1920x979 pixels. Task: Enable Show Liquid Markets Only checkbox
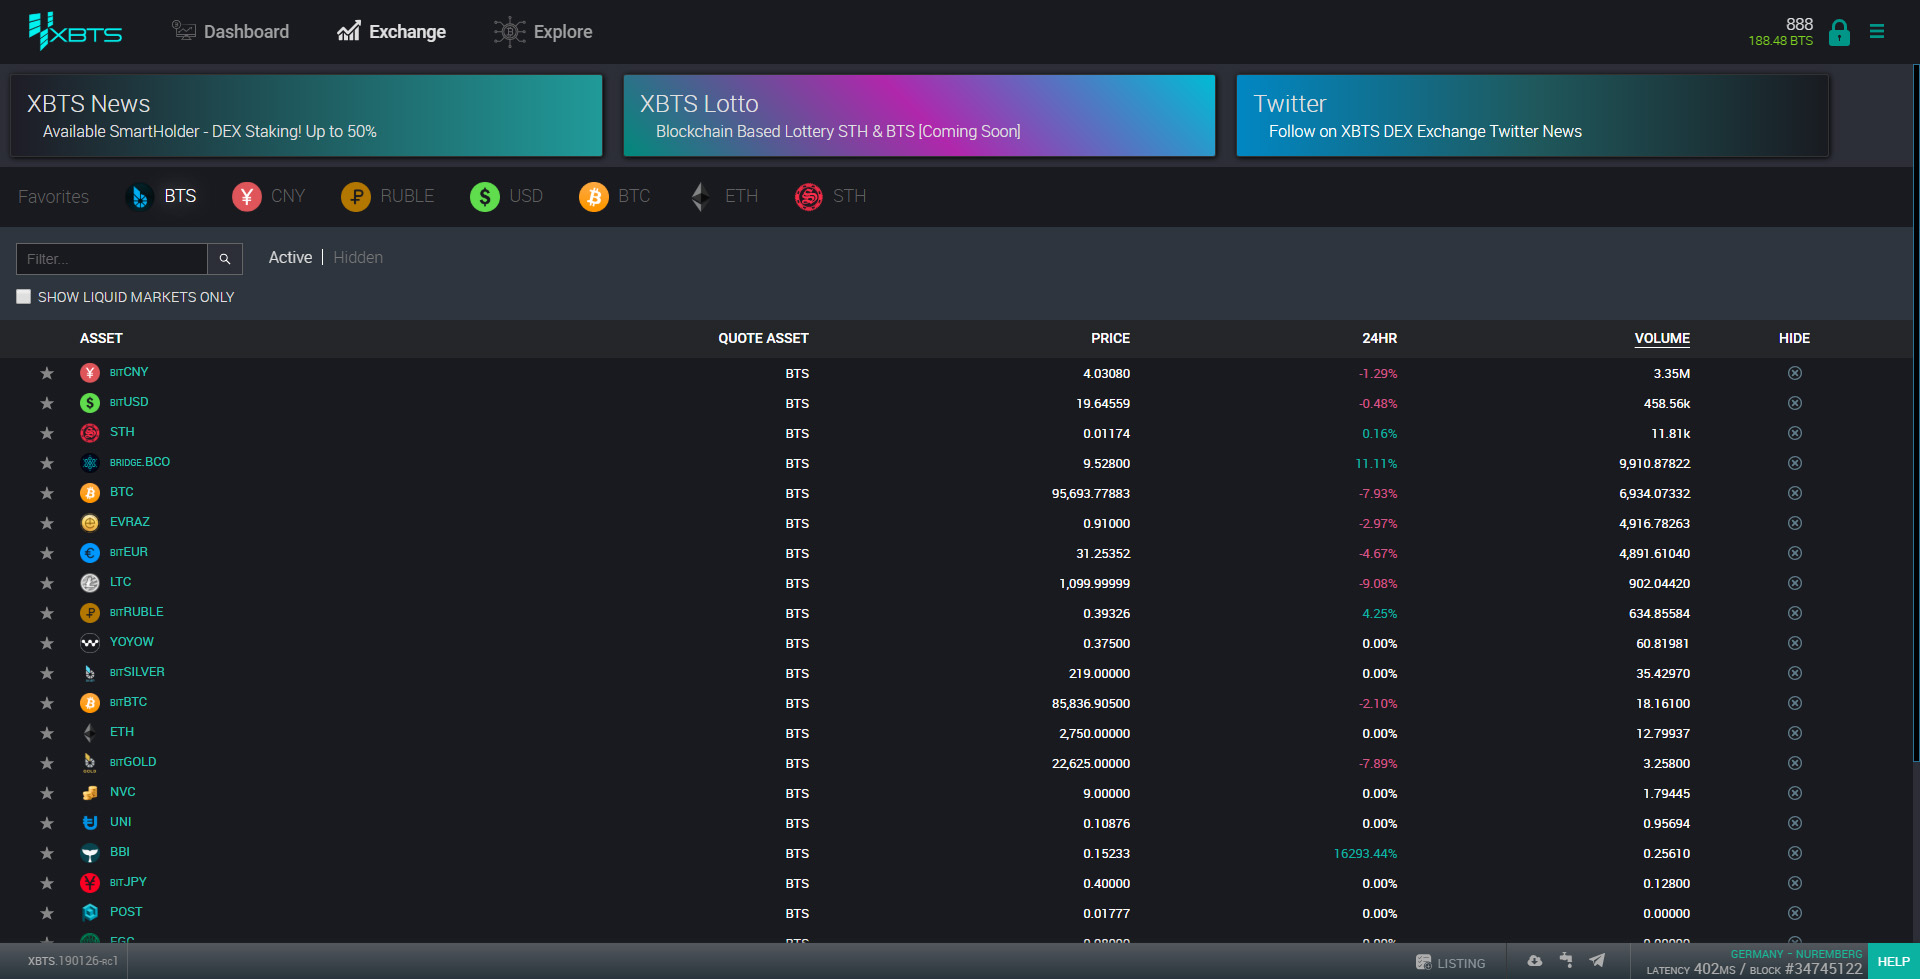click(x=24, y=297)
